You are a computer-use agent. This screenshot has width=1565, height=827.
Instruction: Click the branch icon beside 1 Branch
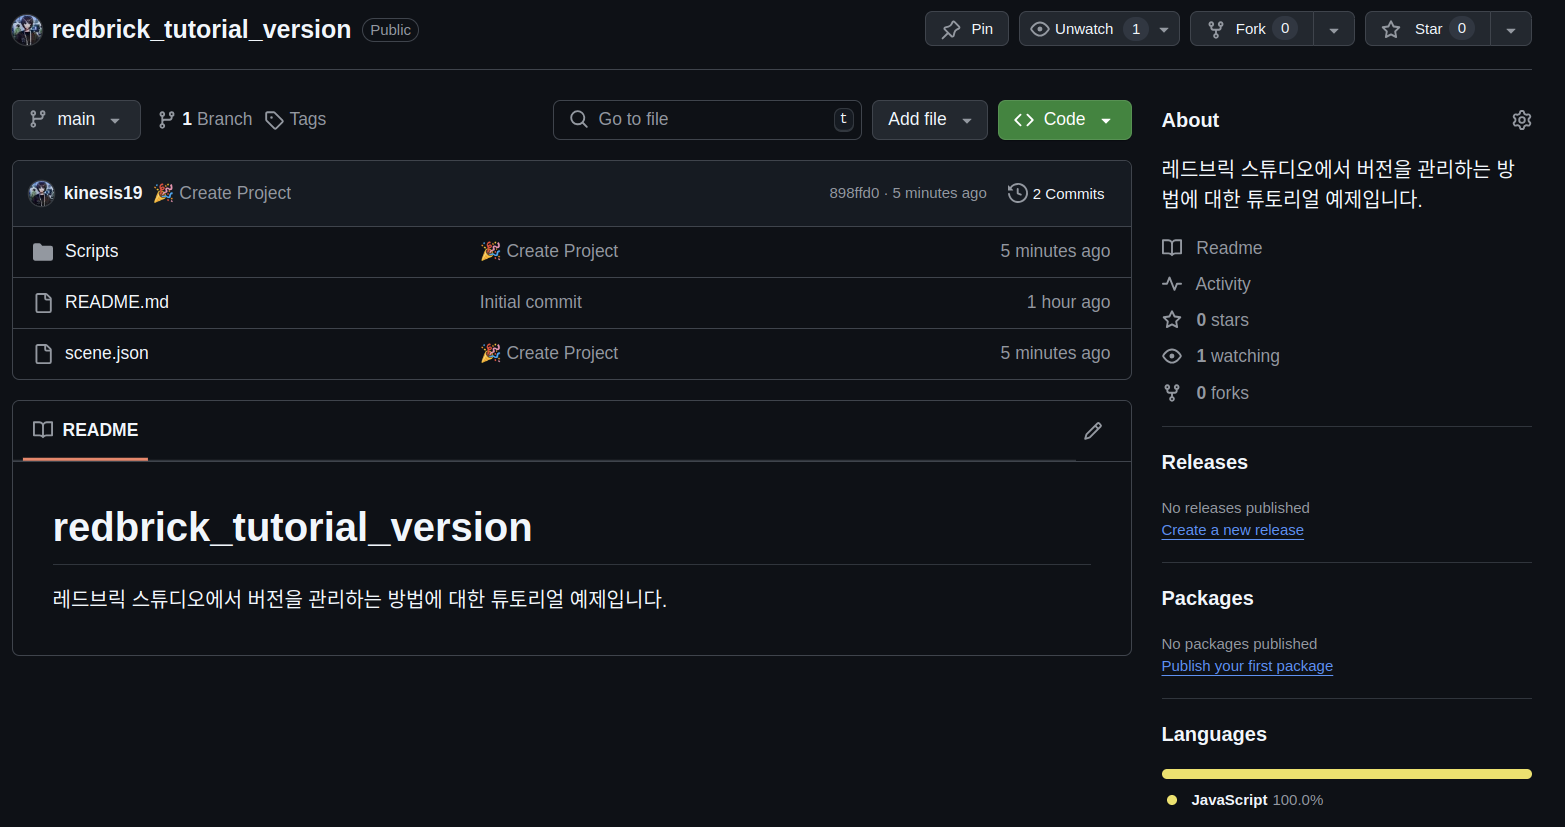pos(167,120)
